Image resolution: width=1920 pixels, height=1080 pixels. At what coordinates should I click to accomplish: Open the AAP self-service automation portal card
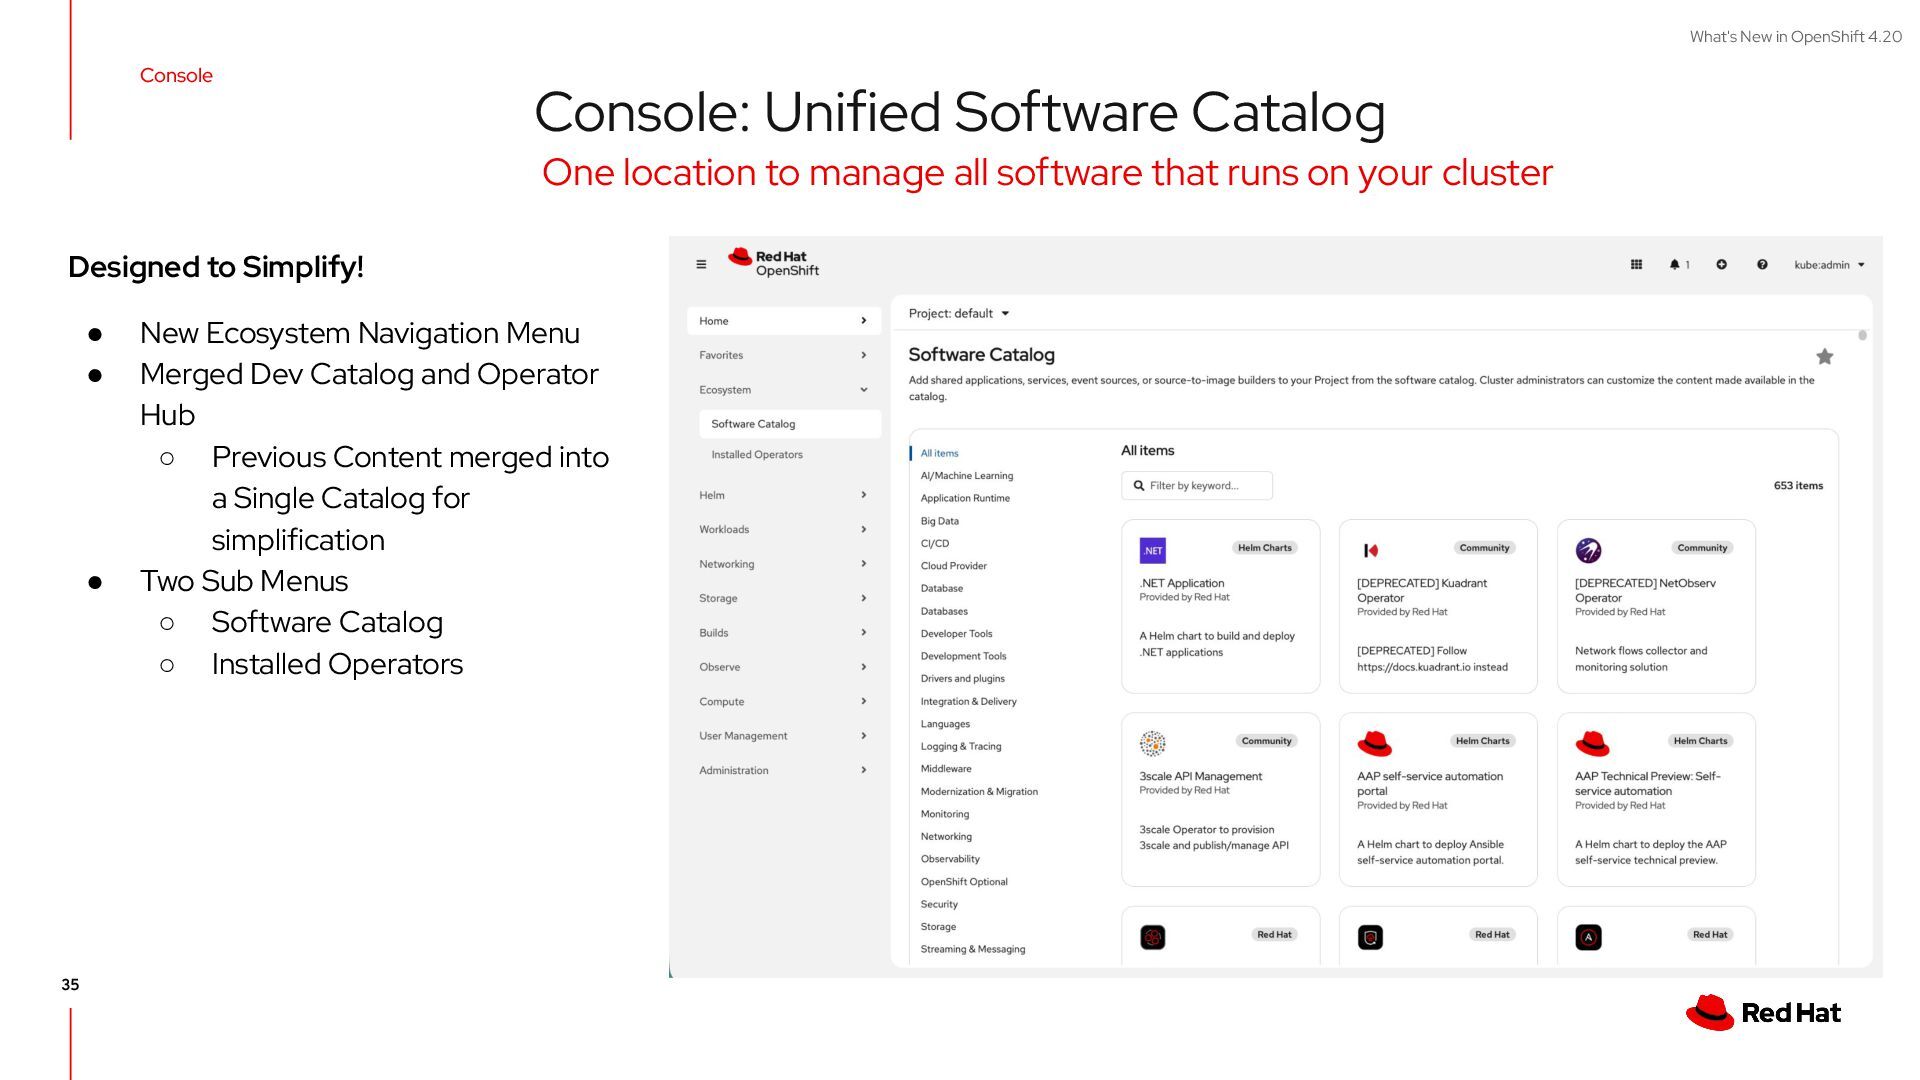(1437, 800)
